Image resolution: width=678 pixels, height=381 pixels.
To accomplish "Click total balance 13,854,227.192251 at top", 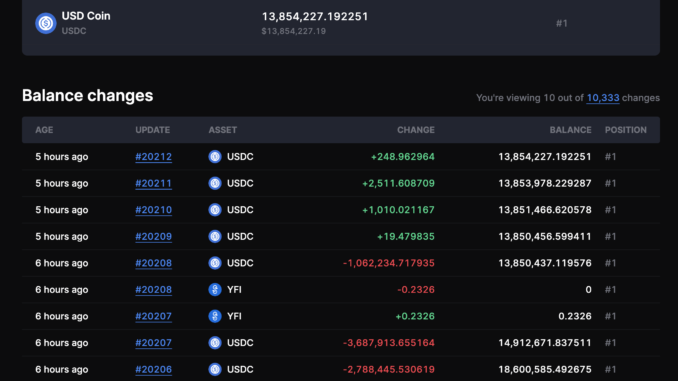I will tap(315, 16).
